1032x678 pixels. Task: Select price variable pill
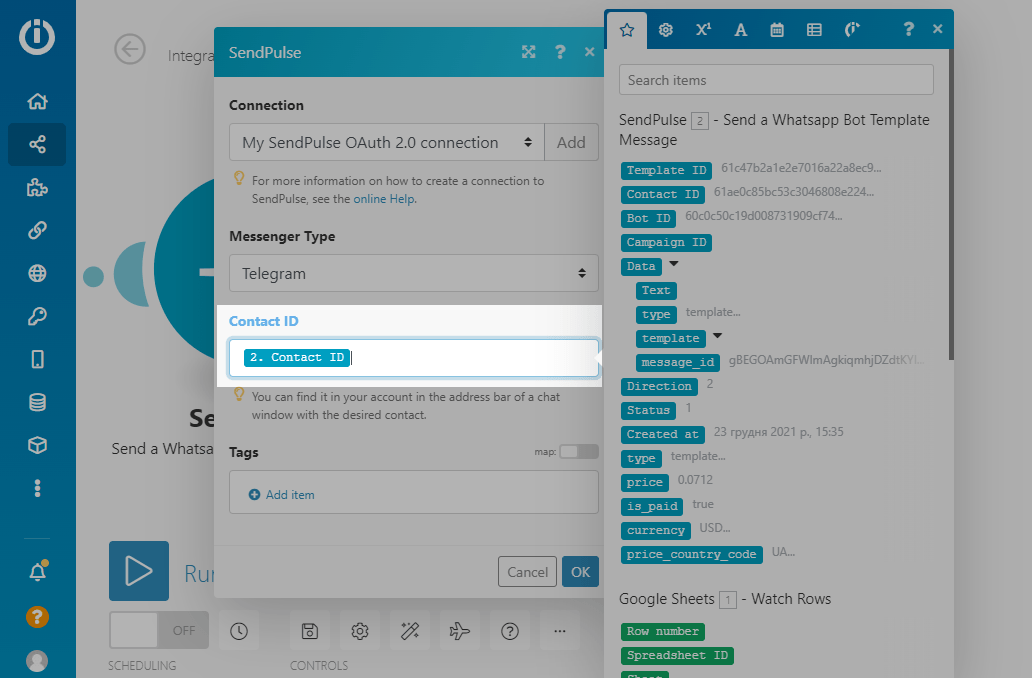644,482
